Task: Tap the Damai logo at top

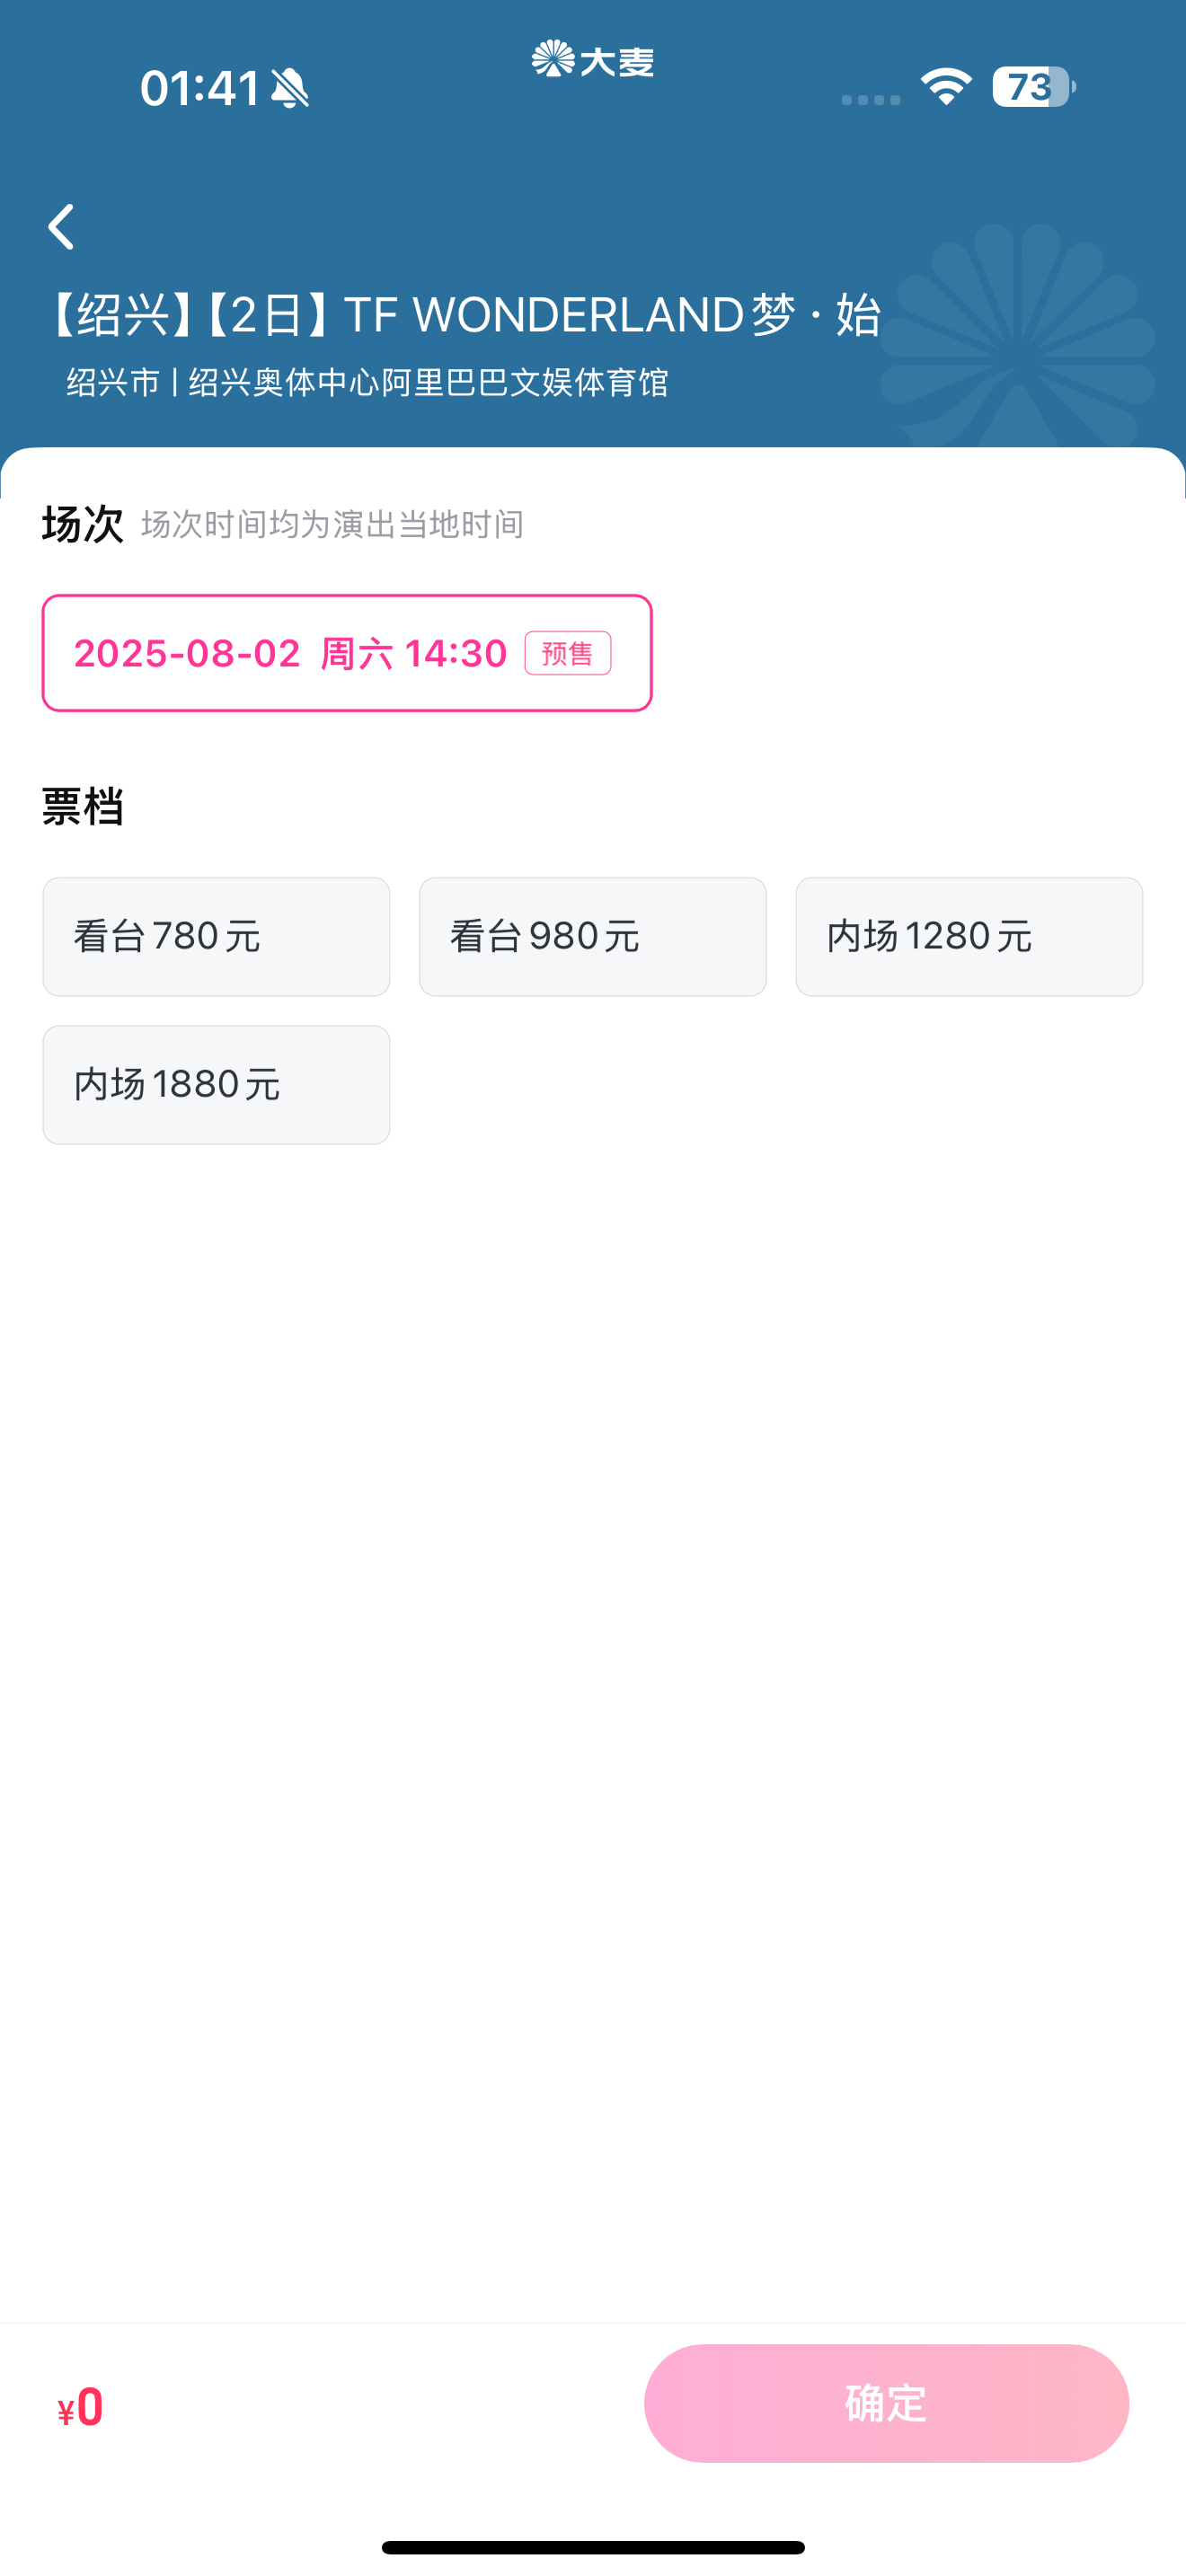Action: pyautogui.click(x=593, y=60)
